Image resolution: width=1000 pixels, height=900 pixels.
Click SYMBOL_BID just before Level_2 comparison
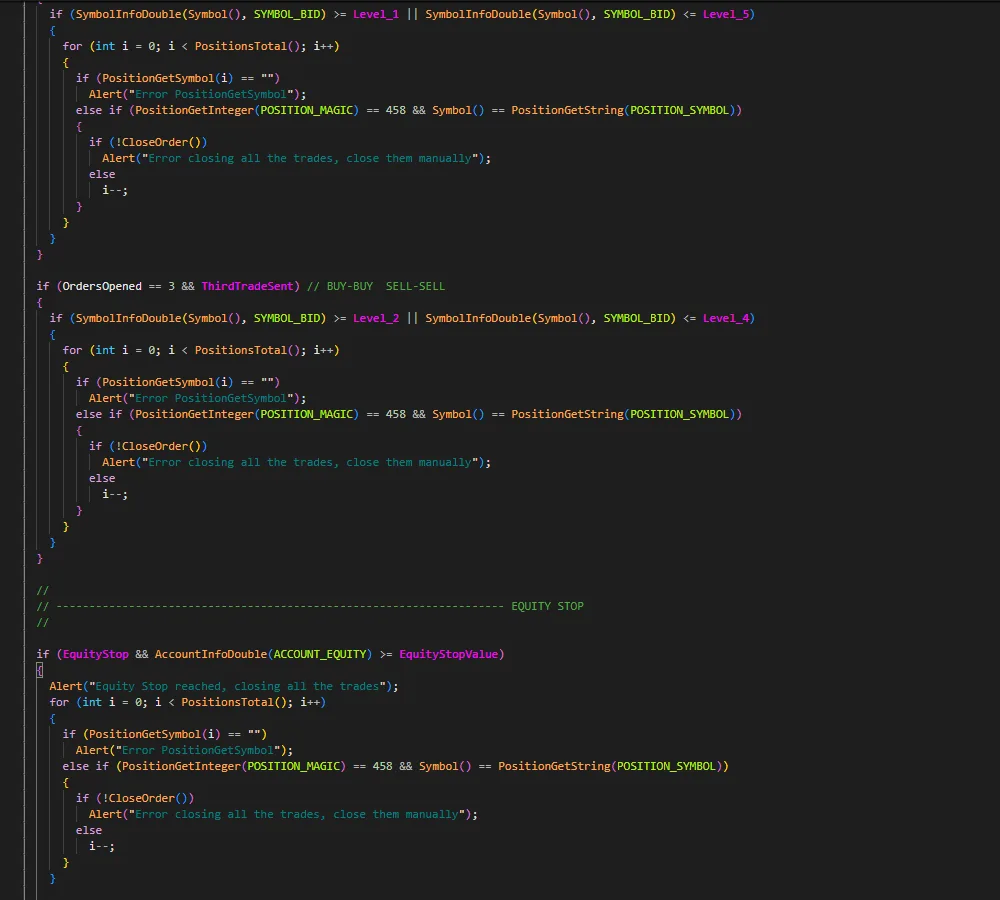point(289,318)
